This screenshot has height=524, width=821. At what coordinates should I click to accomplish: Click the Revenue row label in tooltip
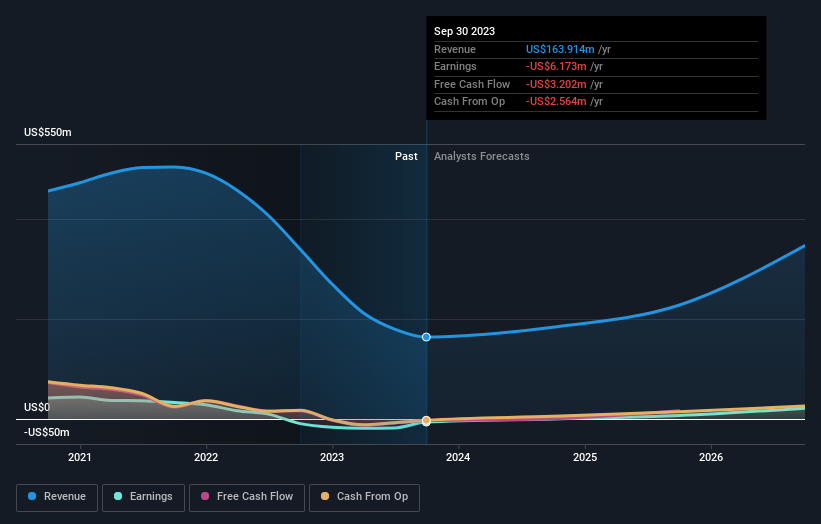coord(455,49)
